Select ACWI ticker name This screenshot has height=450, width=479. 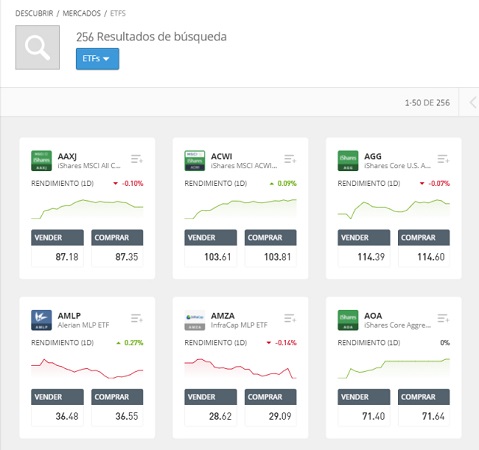coord(221,156)
